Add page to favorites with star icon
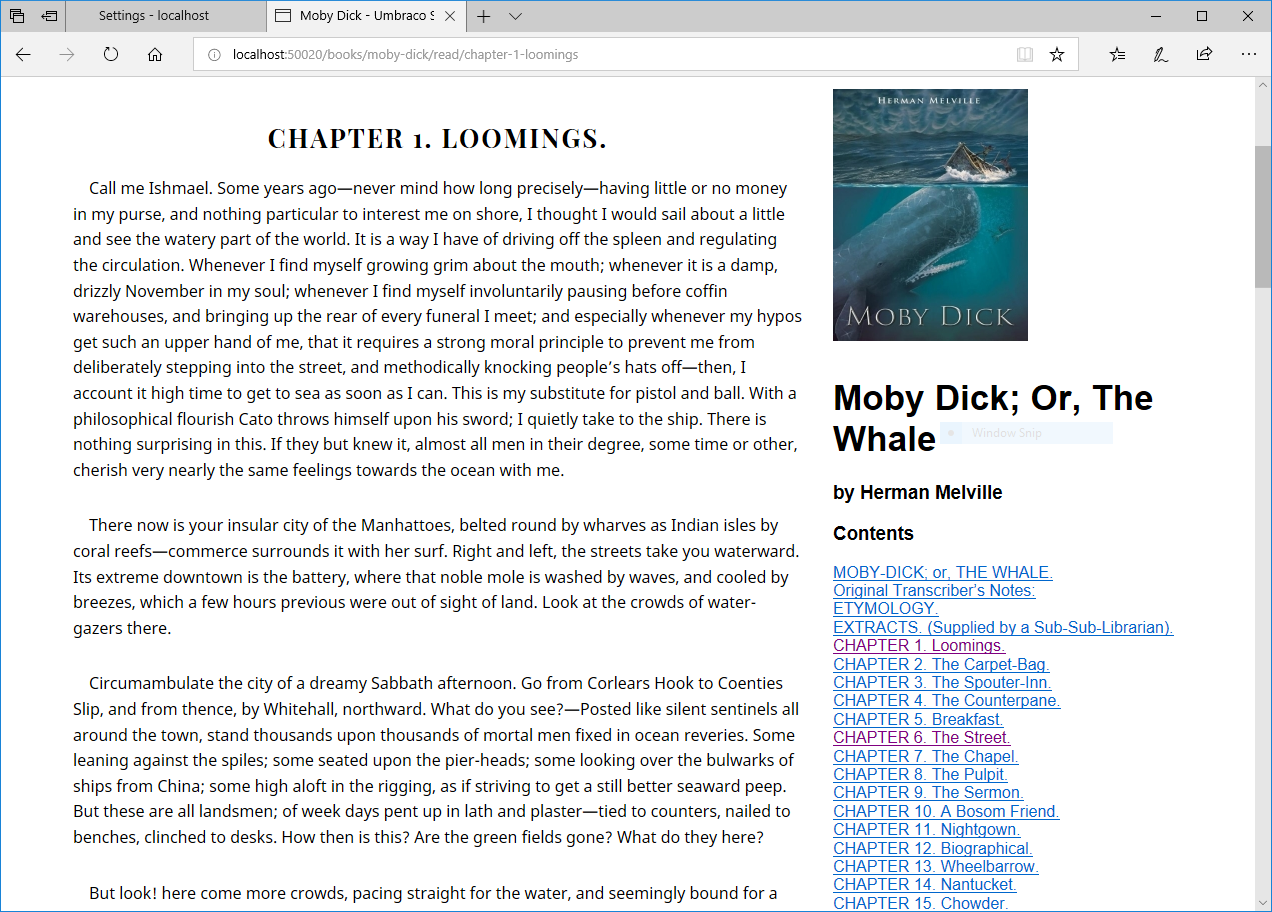 [1057, 55]
